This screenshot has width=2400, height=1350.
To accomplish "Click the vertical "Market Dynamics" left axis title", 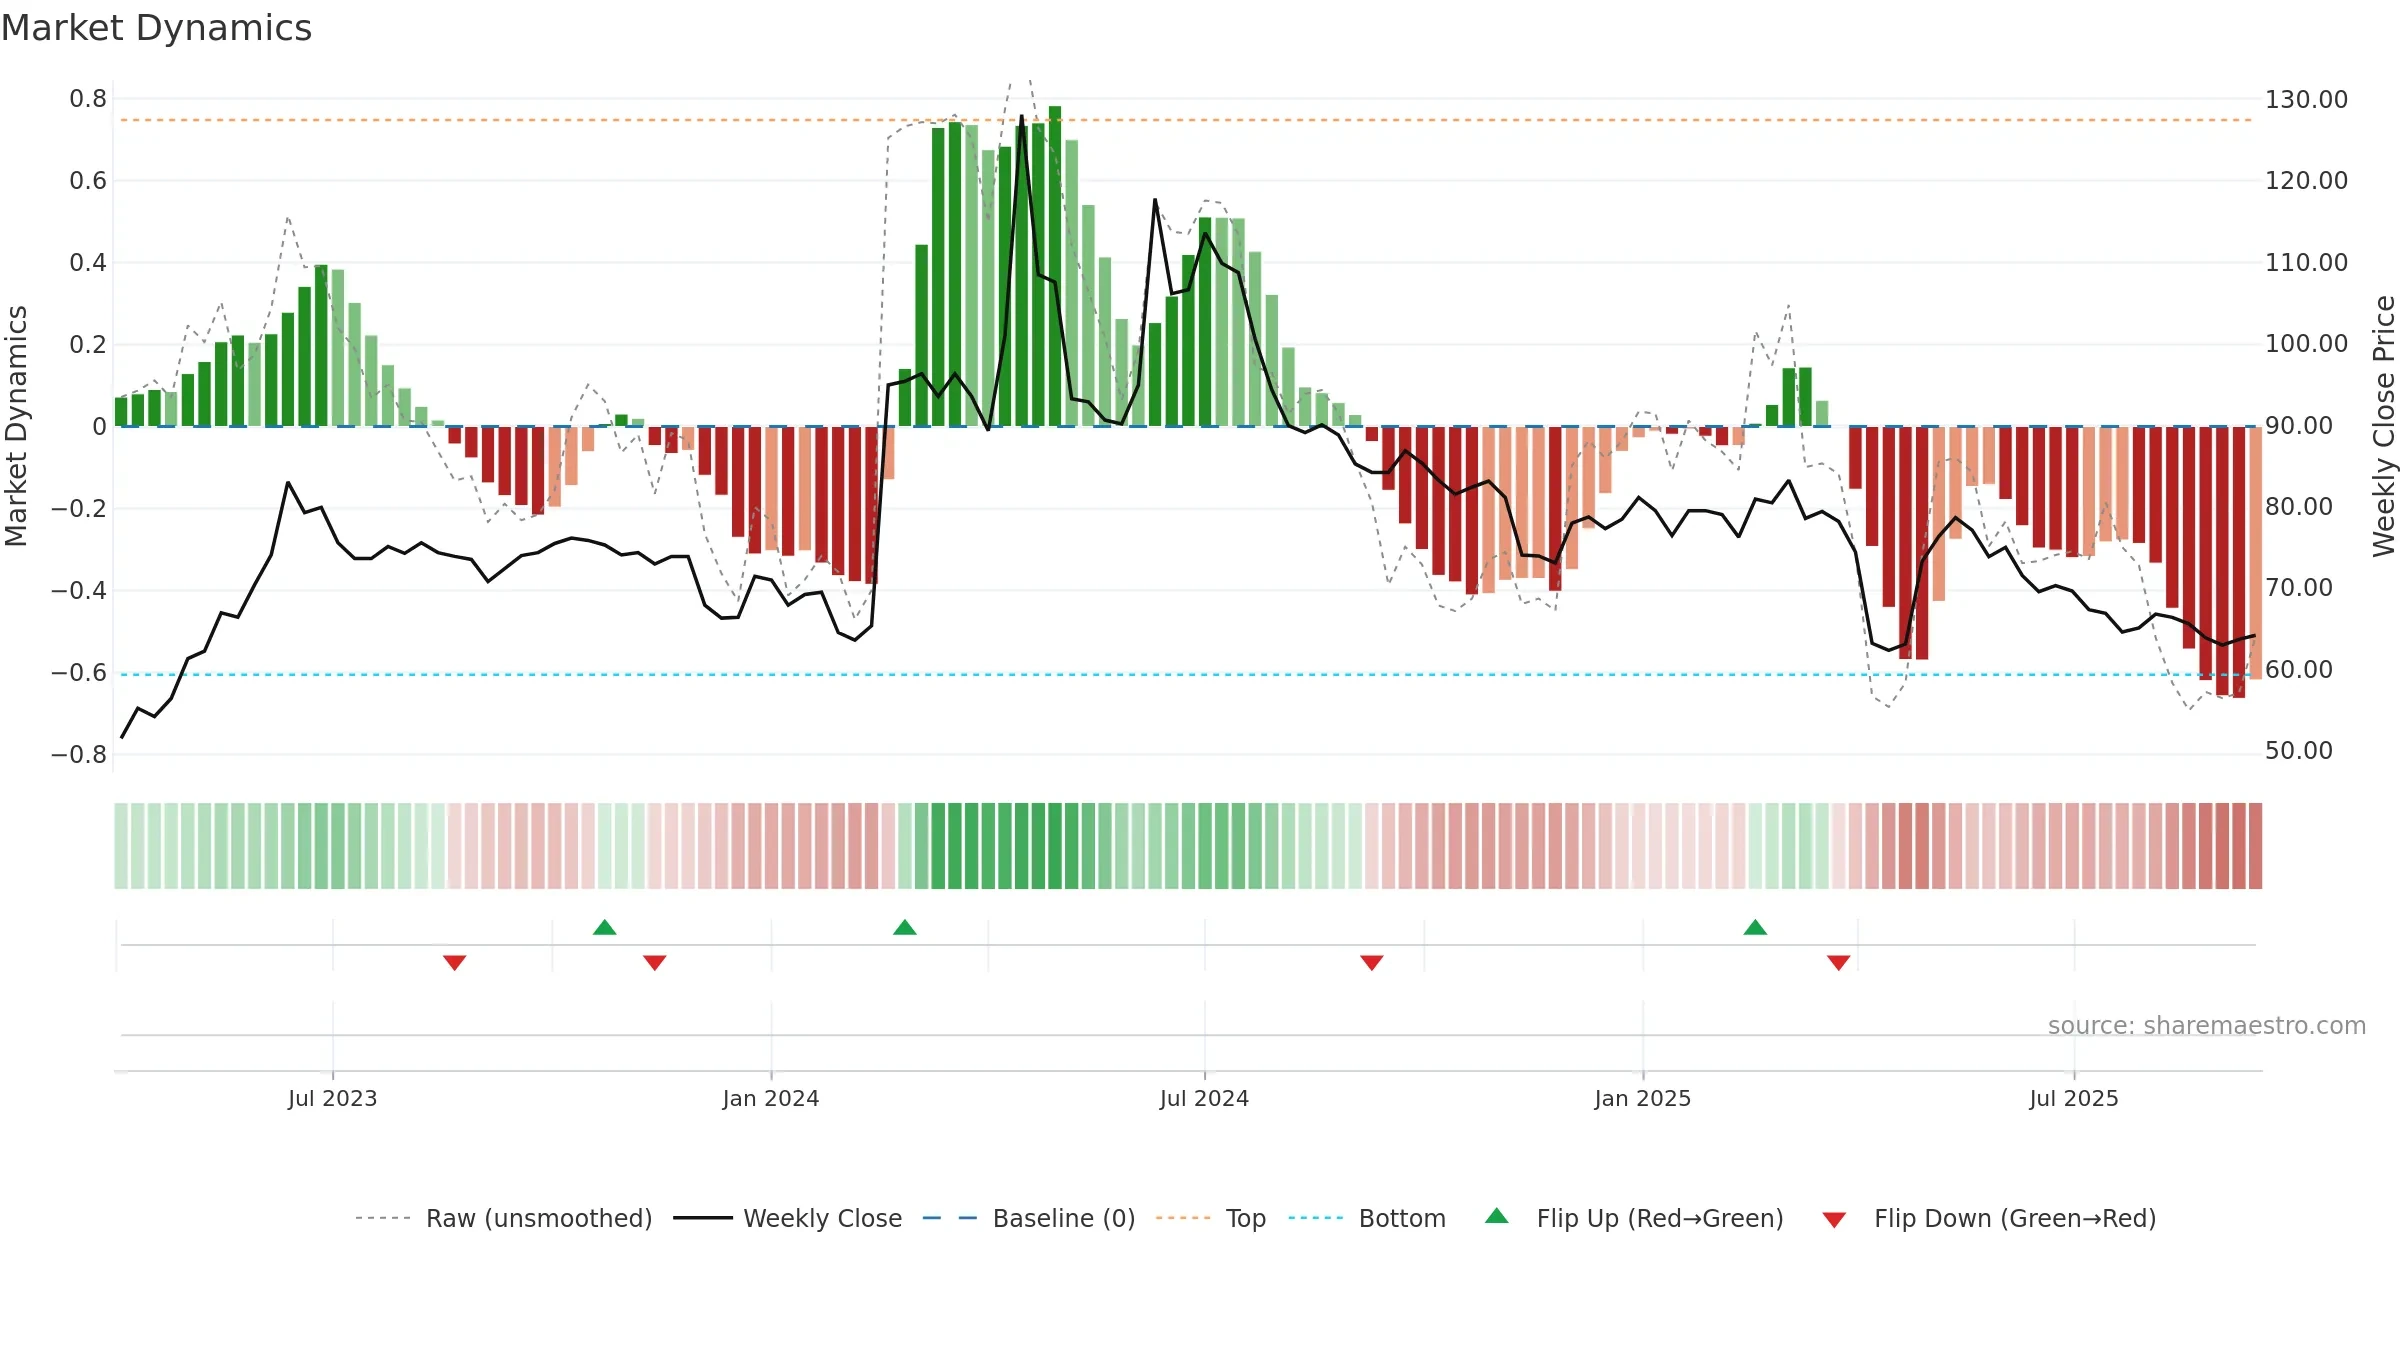I will click(16, 426).
